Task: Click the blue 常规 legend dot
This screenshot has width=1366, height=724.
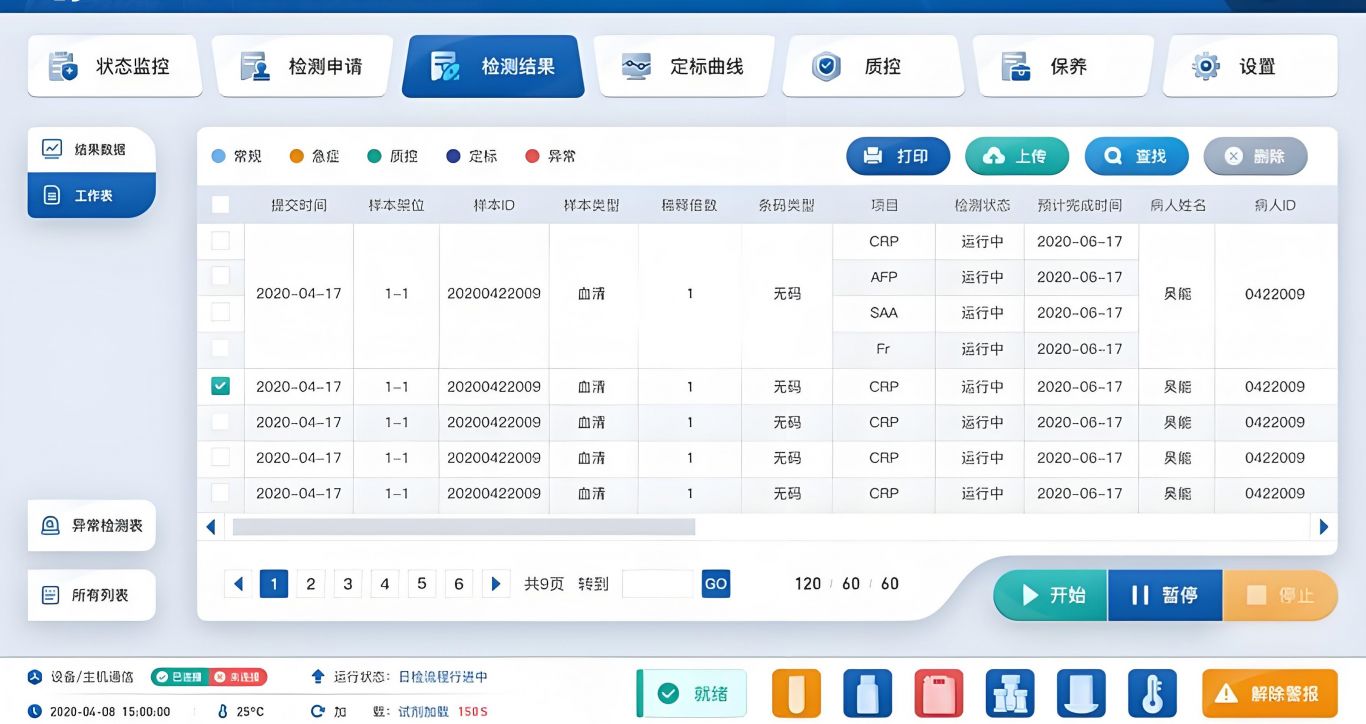Action: coord(219,156)
